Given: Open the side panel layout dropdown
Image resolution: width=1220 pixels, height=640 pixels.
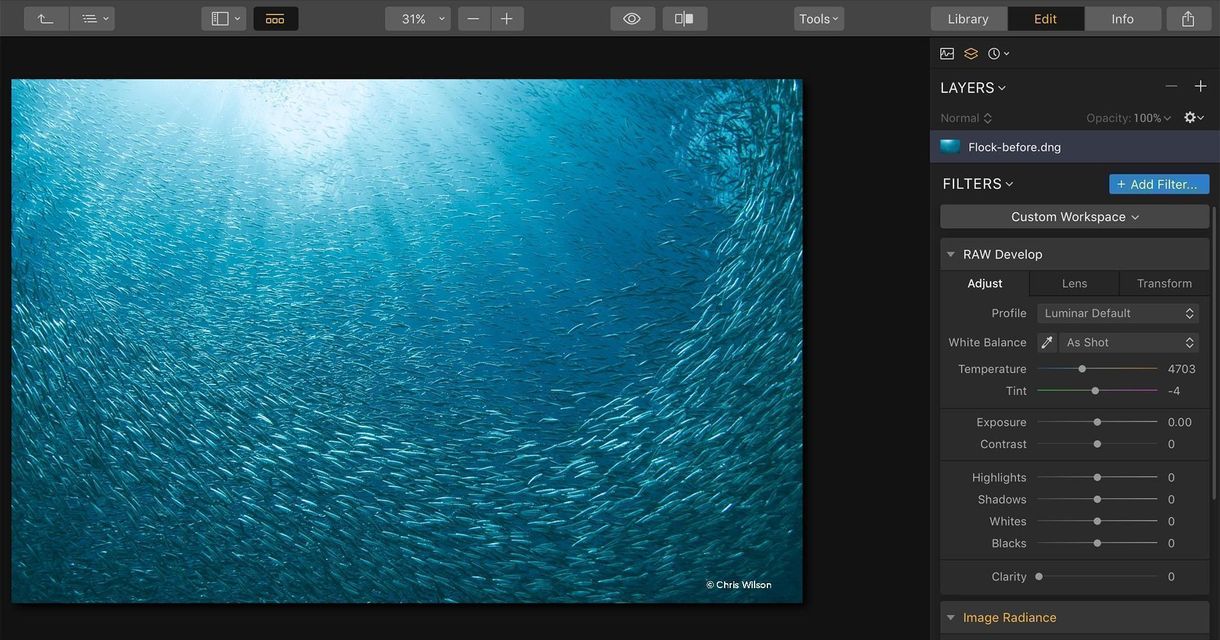Looking at the screenshot, I should coord(224,18).
